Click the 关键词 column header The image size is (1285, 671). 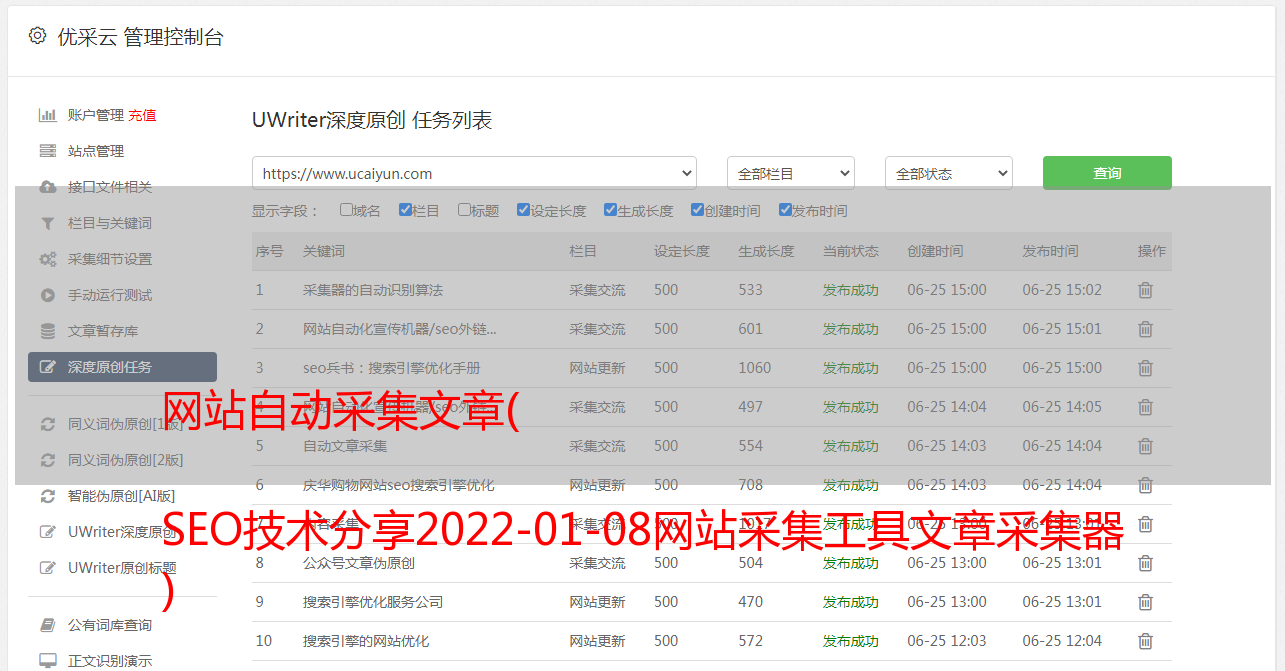coord(324,251)
